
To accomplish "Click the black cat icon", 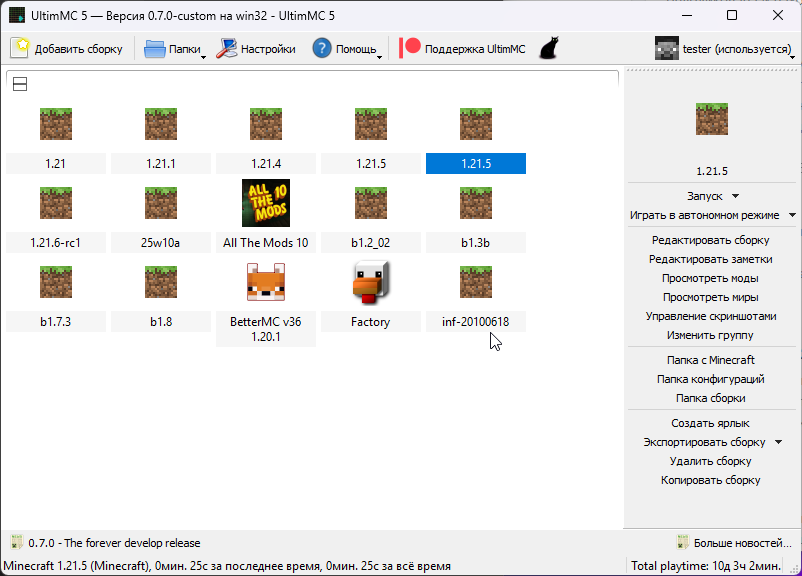I will click(x=549, y=48).
